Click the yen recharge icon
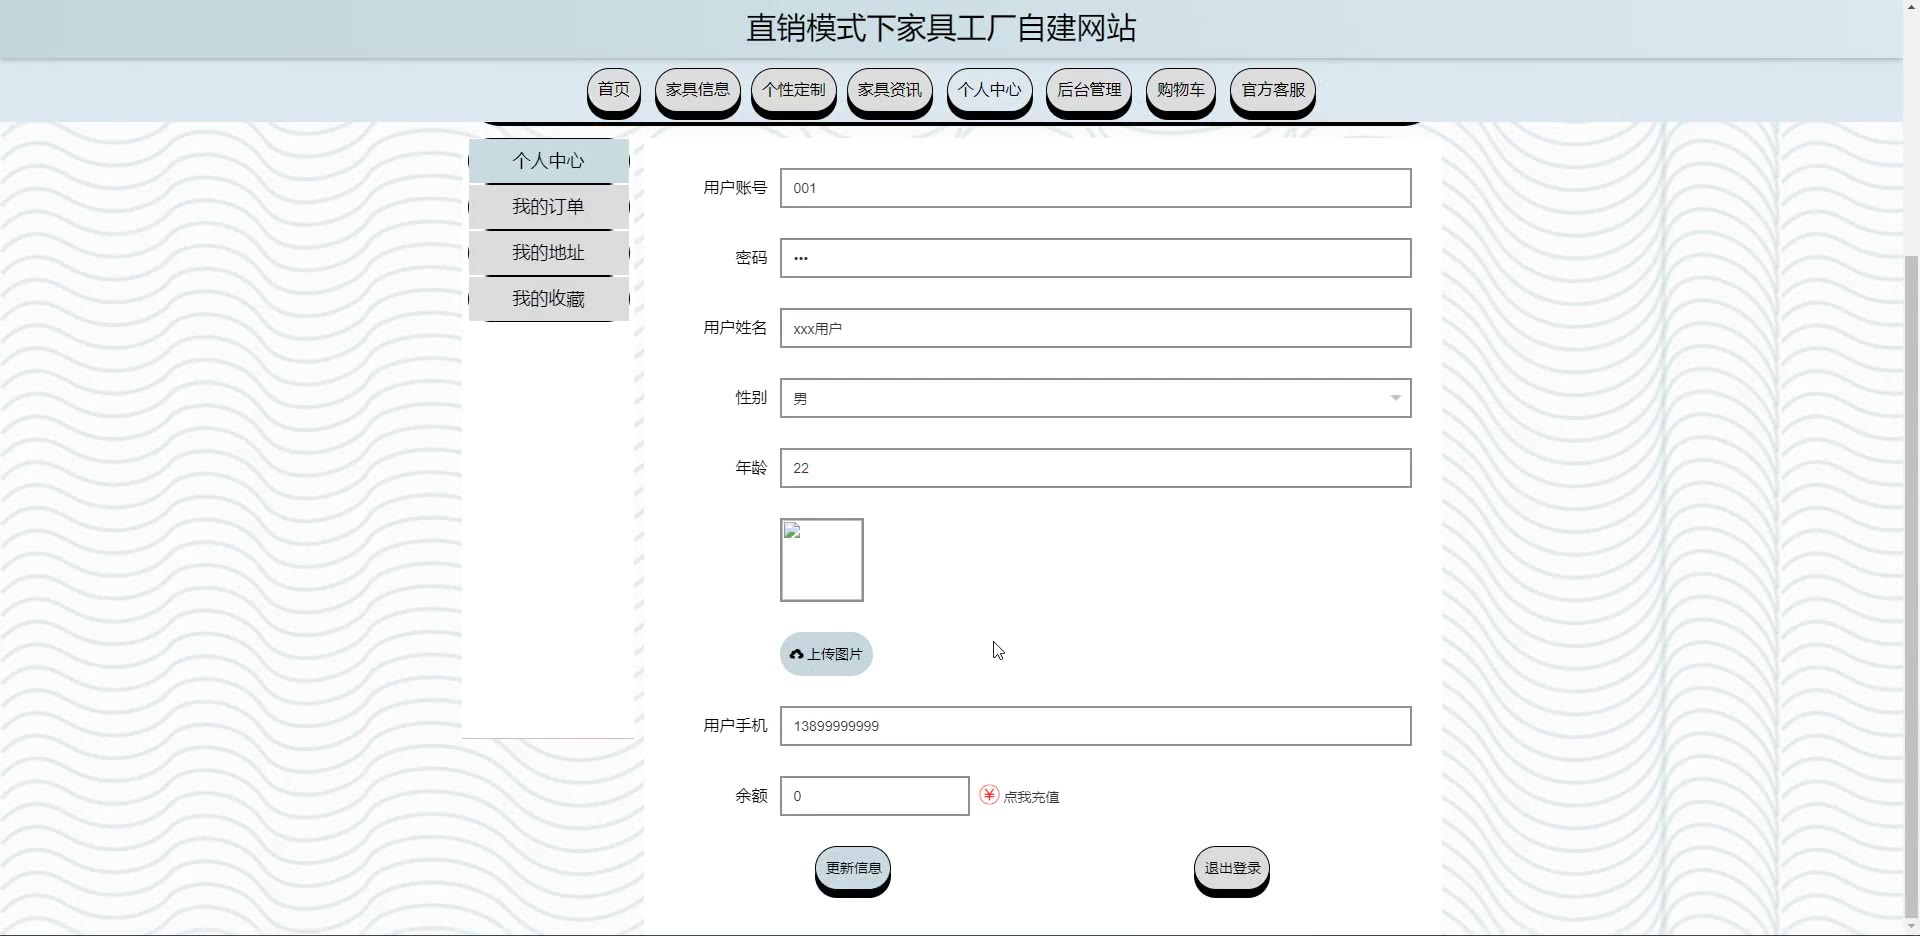The image size is (1920, 936). tap(989, 795)
